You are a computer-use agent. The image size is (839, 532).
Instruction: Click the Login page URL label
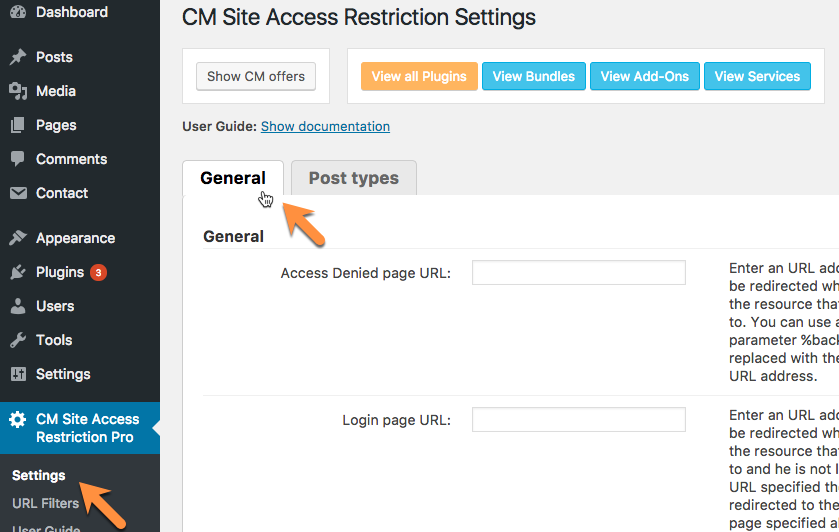(396, 420)
